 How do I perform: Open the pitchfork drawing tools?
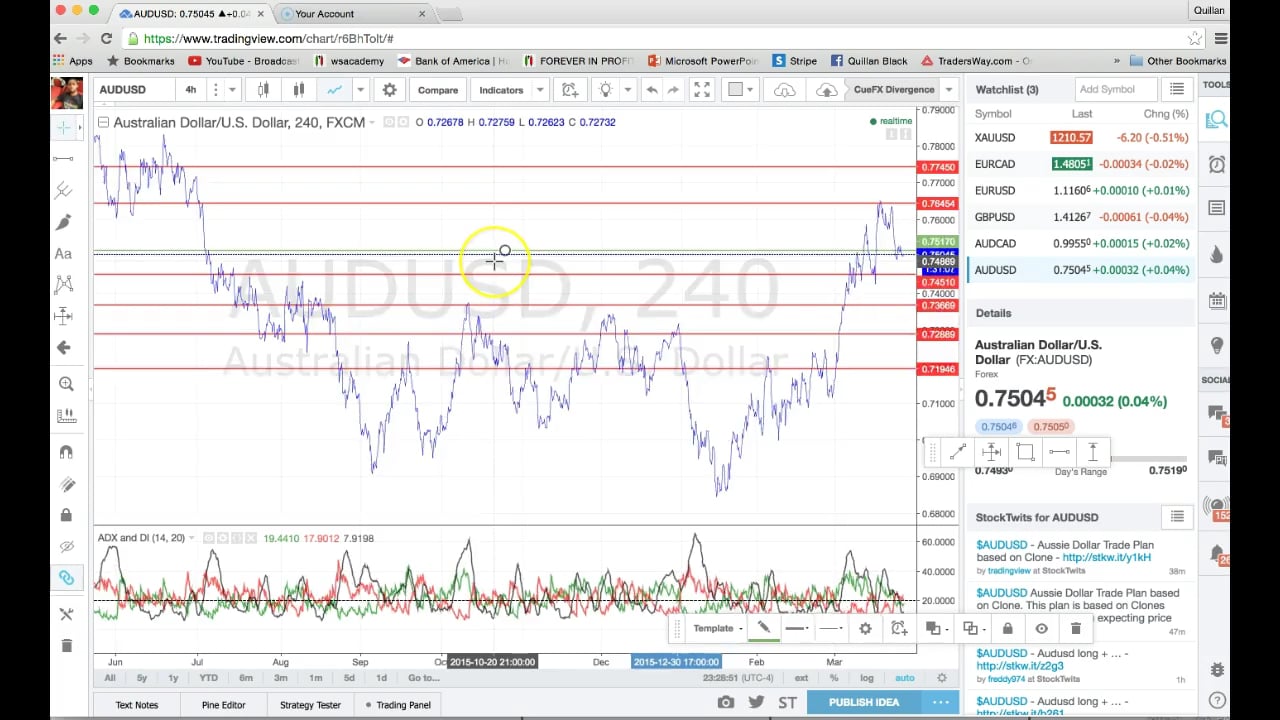pyautogui.click(x=65, y=190)
